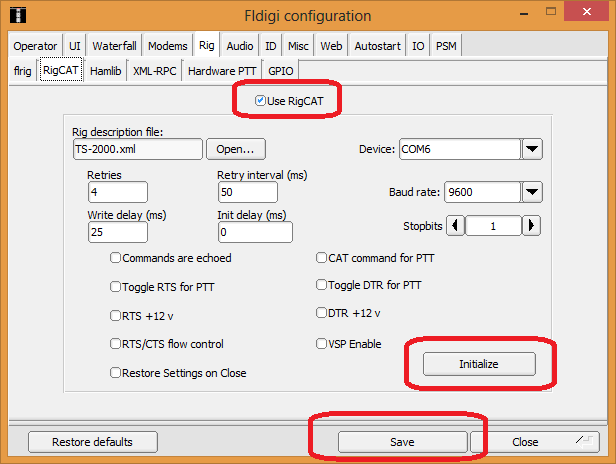This screenshot has height=464, width=616.
Task: Enable Commands are echoed option
Action: pos(116,258)
